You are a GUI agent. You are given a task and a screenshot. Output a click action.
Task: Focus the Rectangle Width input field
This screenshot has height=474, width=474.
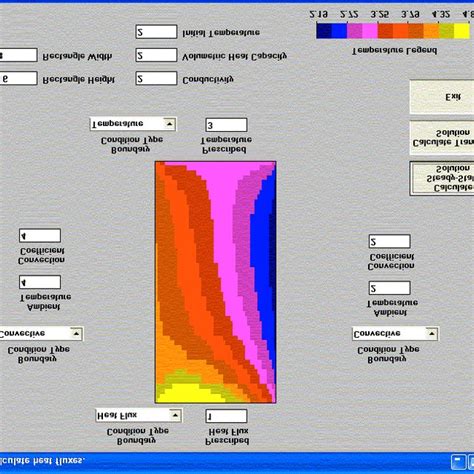pos(18,55)
